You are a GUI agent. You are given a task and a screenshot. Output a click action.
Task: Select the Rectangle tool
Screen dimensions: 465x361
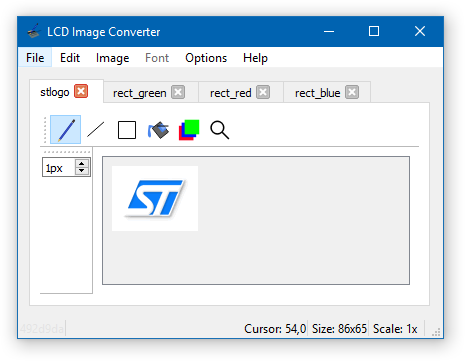[x=127, y=130]
